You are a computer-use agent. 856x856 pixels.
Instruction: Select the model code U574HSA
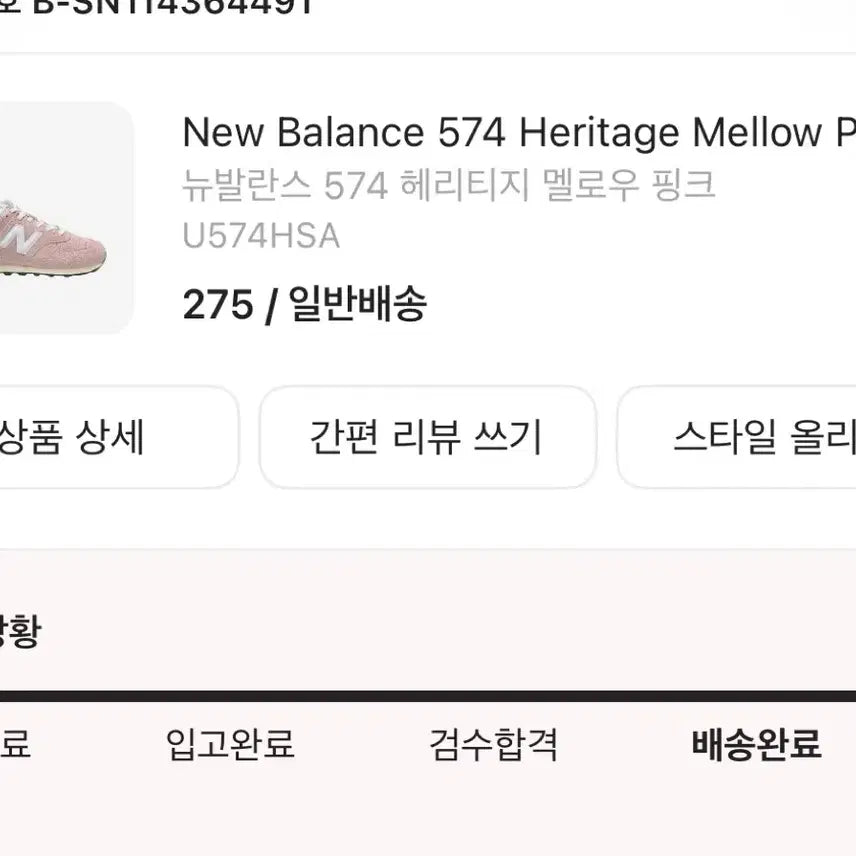pyautogui.click(x=261, y=237)
